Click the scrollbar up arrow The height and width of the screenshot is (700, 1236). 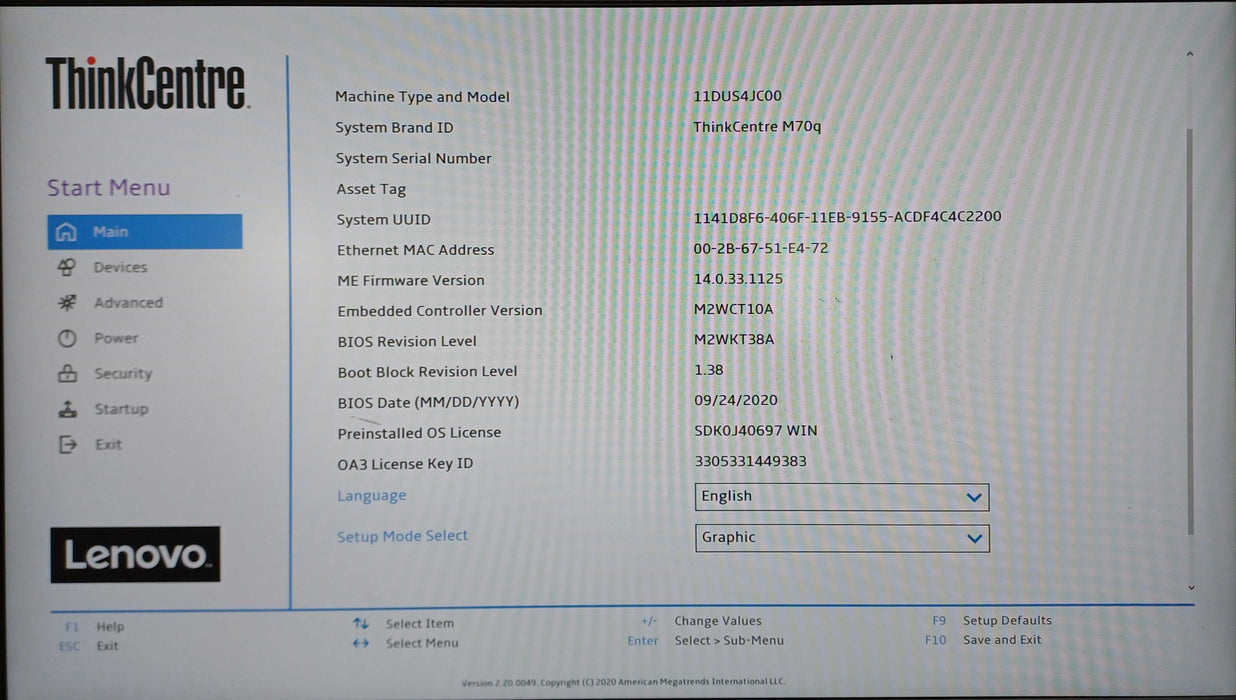(x=1190, y=54)
